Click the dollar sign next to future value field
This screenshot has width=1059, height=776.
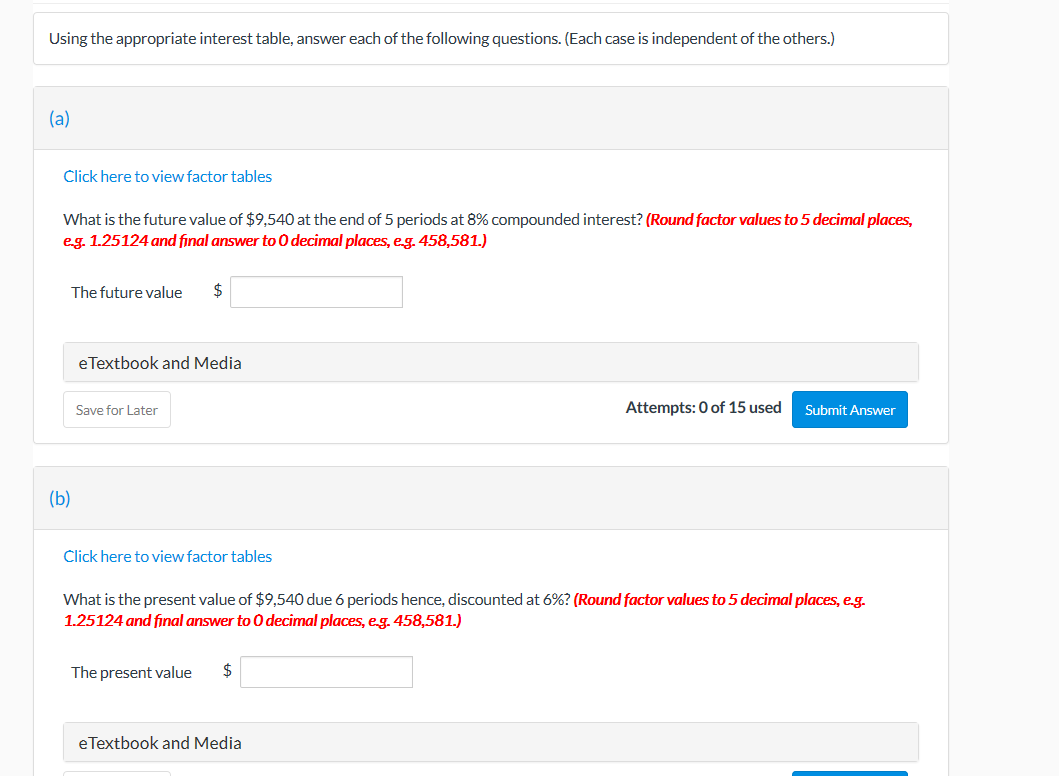tap(216, 291)
